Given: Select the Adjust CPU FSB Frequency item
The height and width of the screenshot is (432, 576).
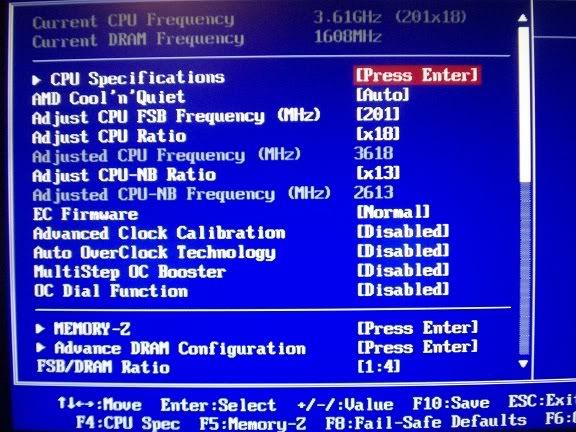Looking at the screenshot, I should click(176, 116).
